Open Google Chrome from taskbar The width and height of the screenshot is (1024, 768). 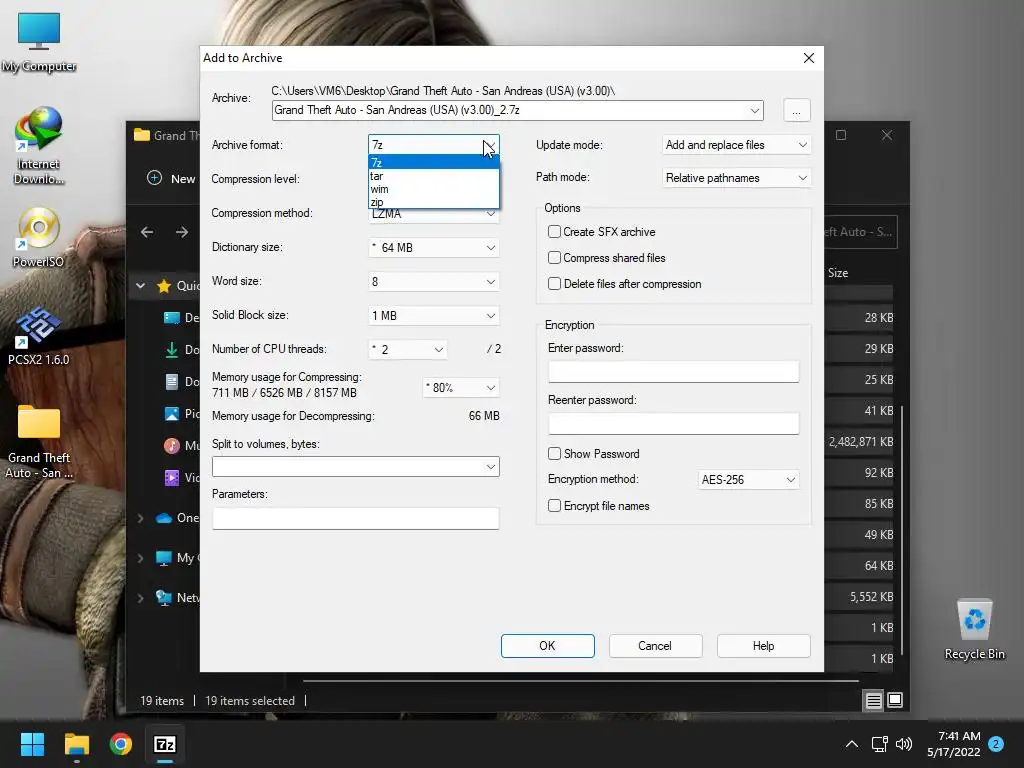[121, 744]
